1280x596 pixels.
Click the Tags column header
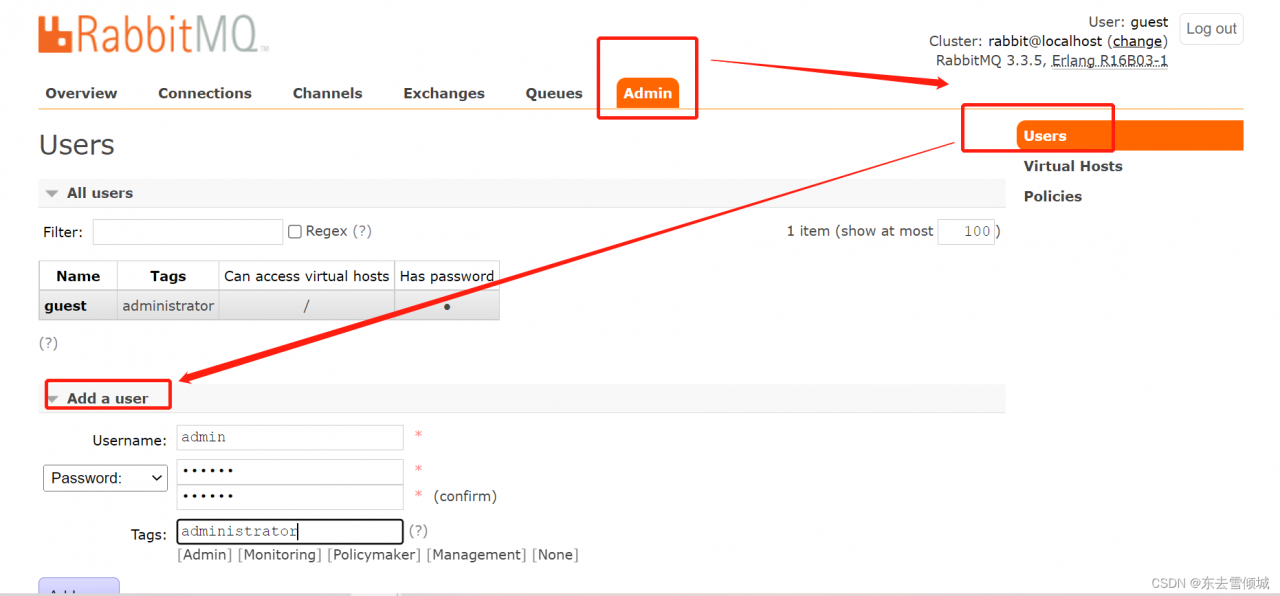coord(168,276)
